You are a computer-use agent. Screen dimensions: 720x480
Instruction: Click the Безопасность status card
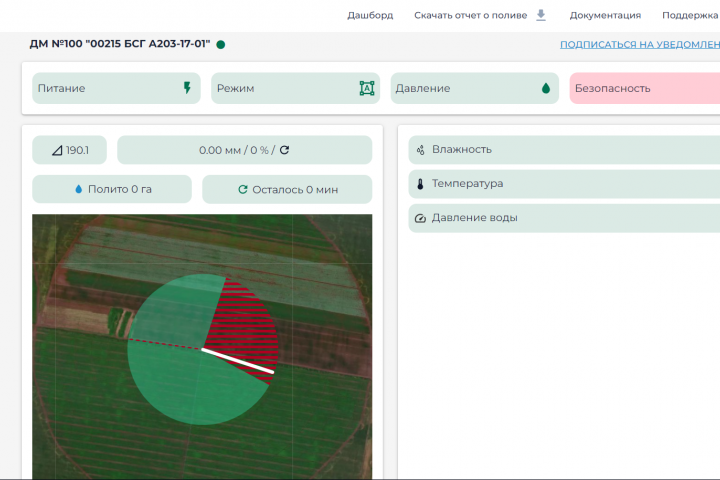(x=645, y=88)
